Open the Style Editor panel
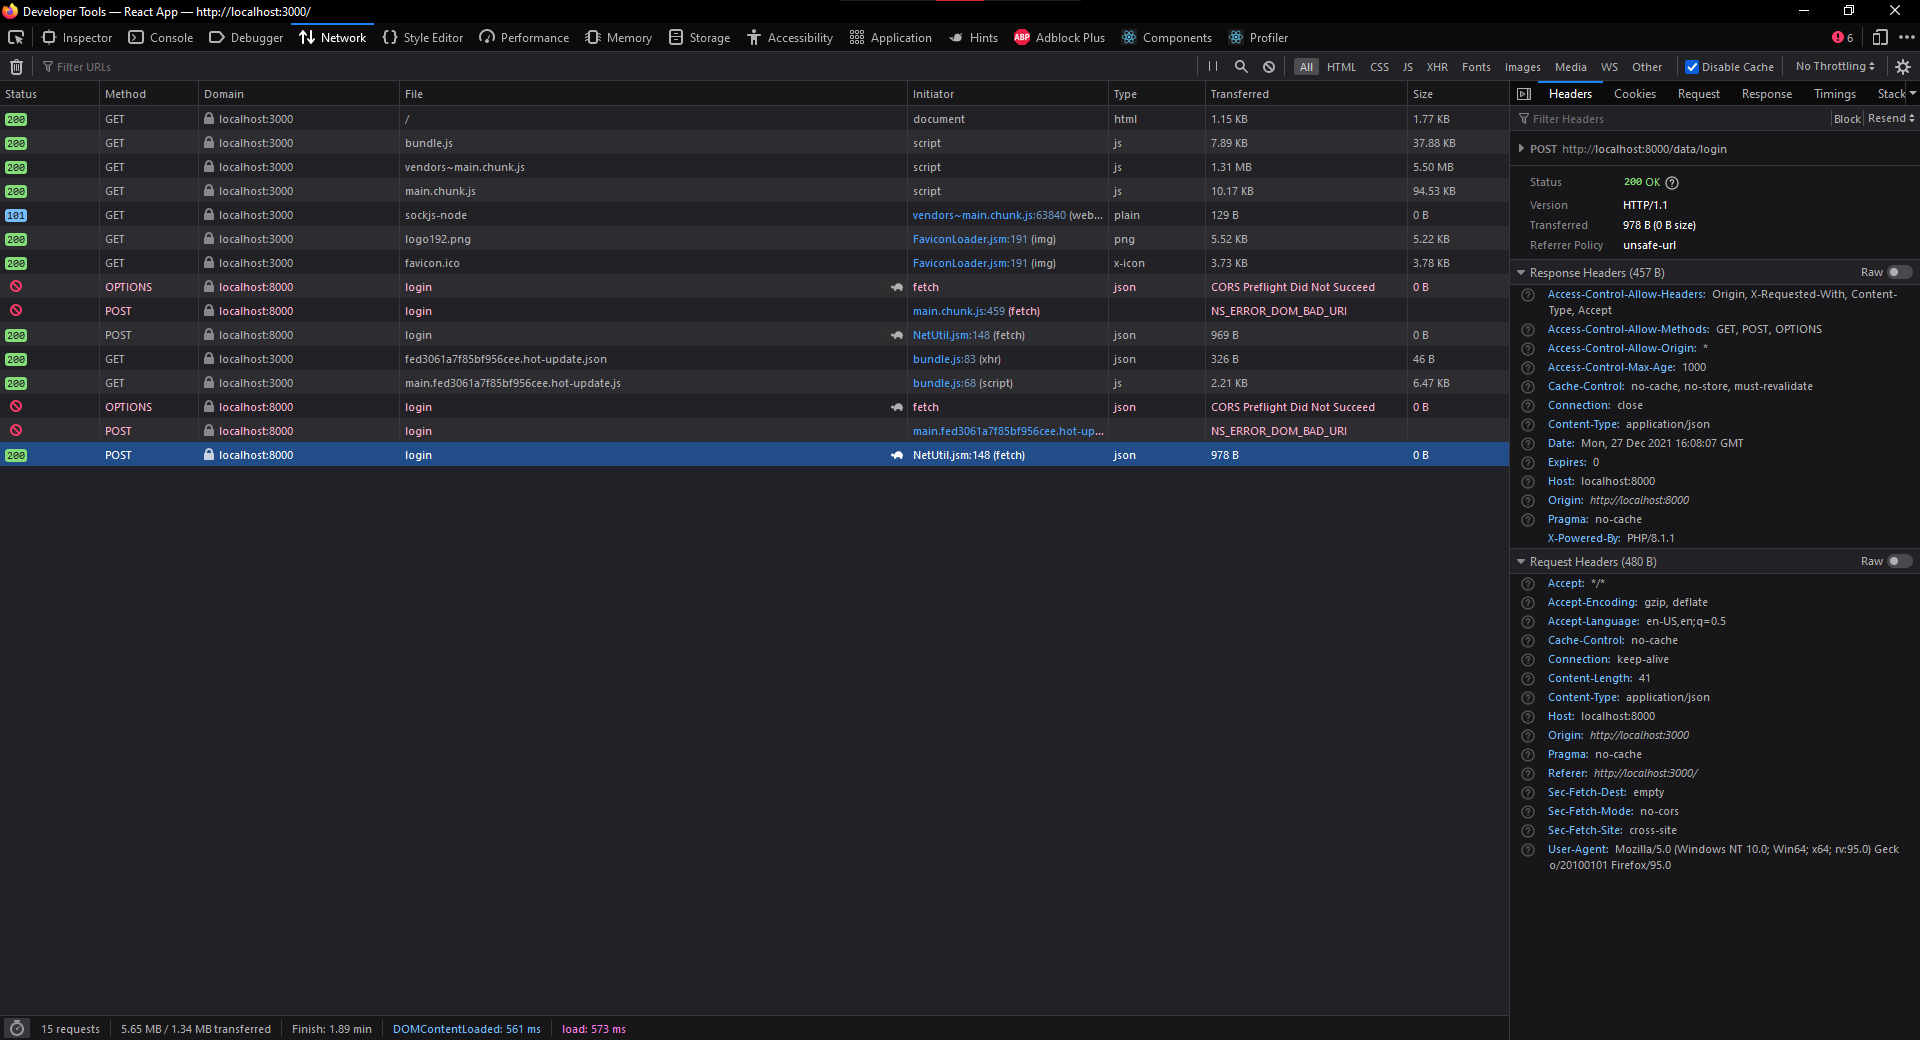1920x1040 pixels. (x=423, y=38)
